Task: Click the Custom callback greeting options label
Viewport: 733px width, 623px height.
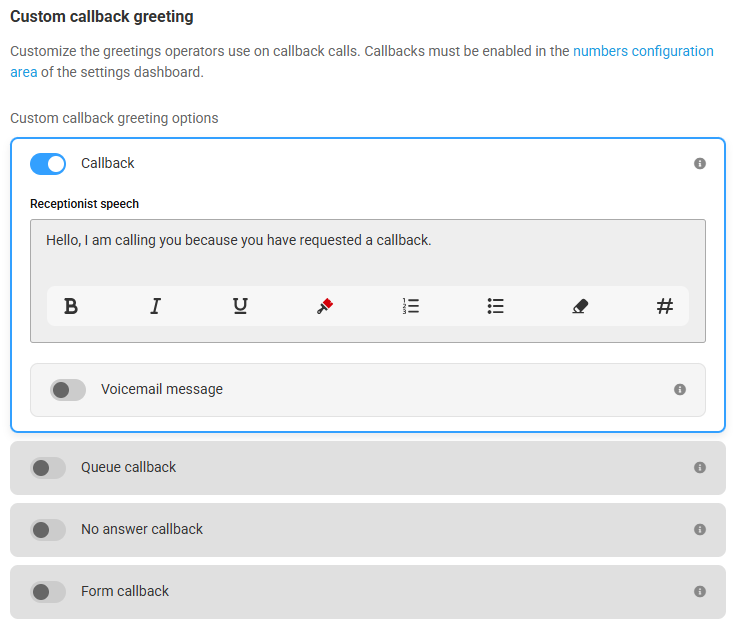Action: [x=114, y=118]
